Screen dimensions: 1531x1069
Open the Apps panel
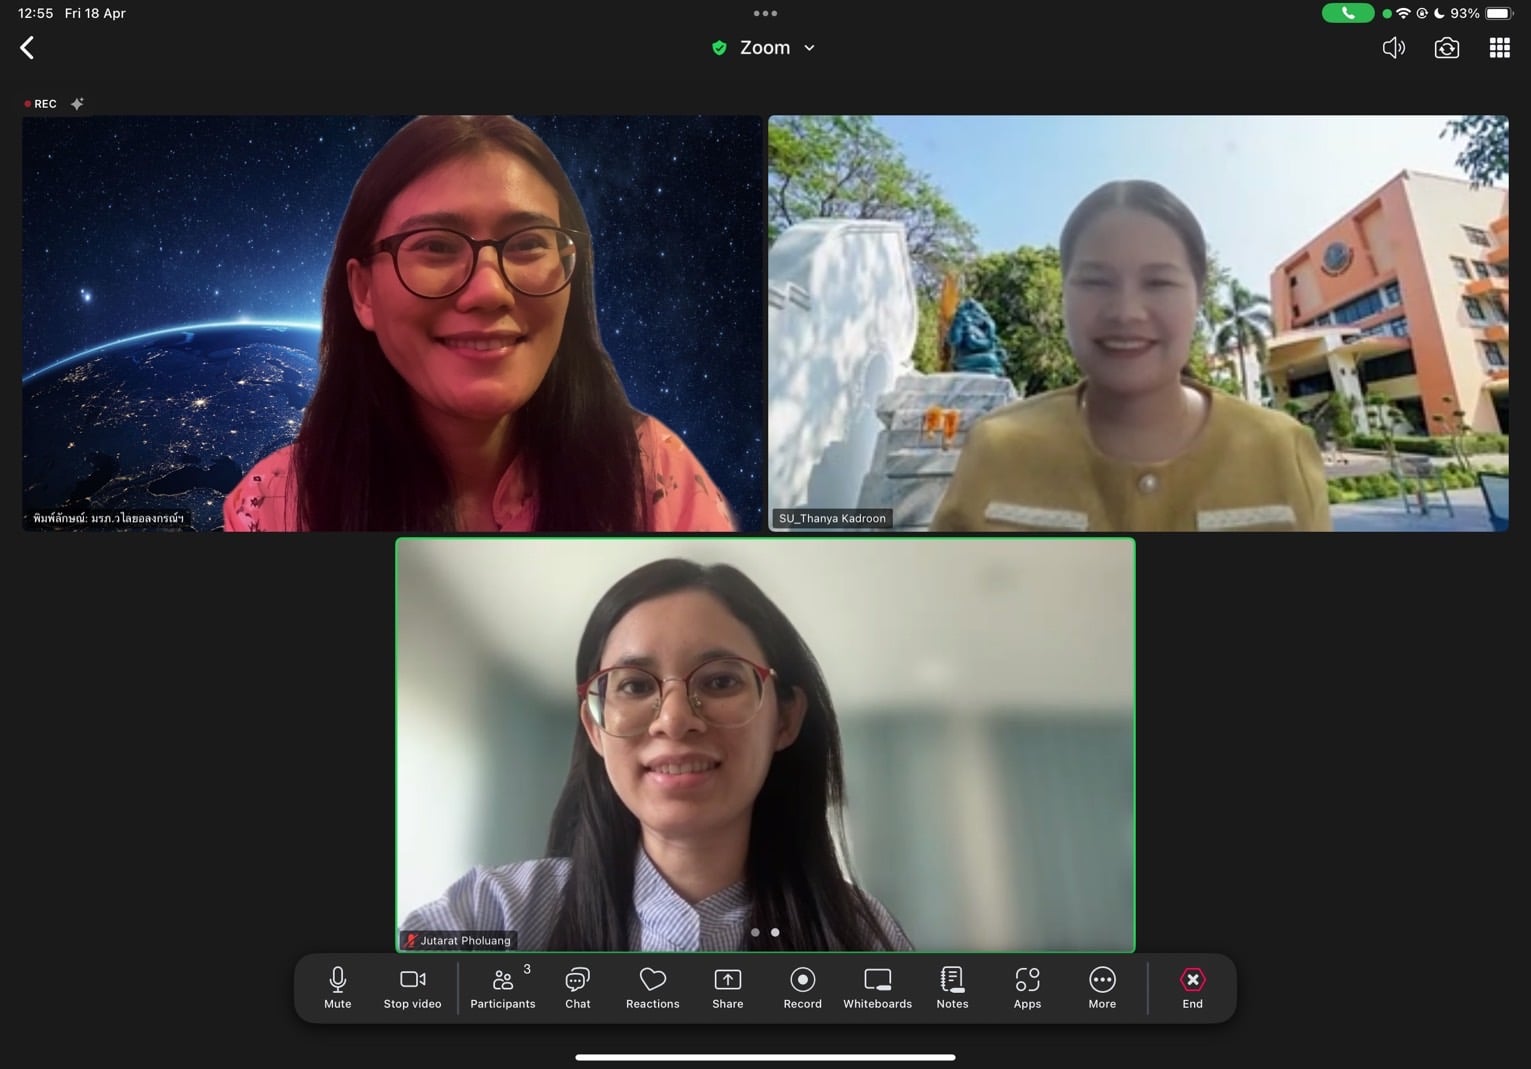pos(1027,987)
